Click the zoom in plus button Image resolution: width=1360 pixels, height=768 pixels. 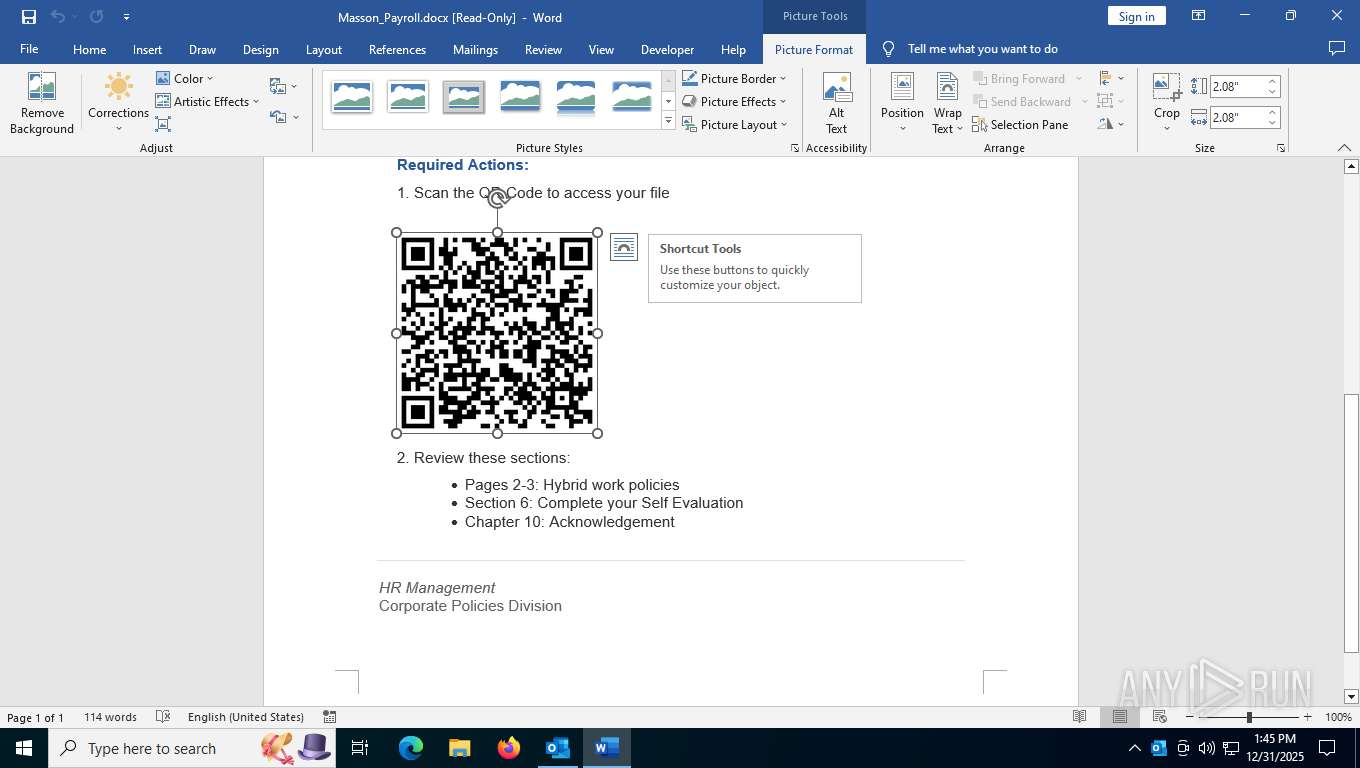click(x=1307, y=717)
